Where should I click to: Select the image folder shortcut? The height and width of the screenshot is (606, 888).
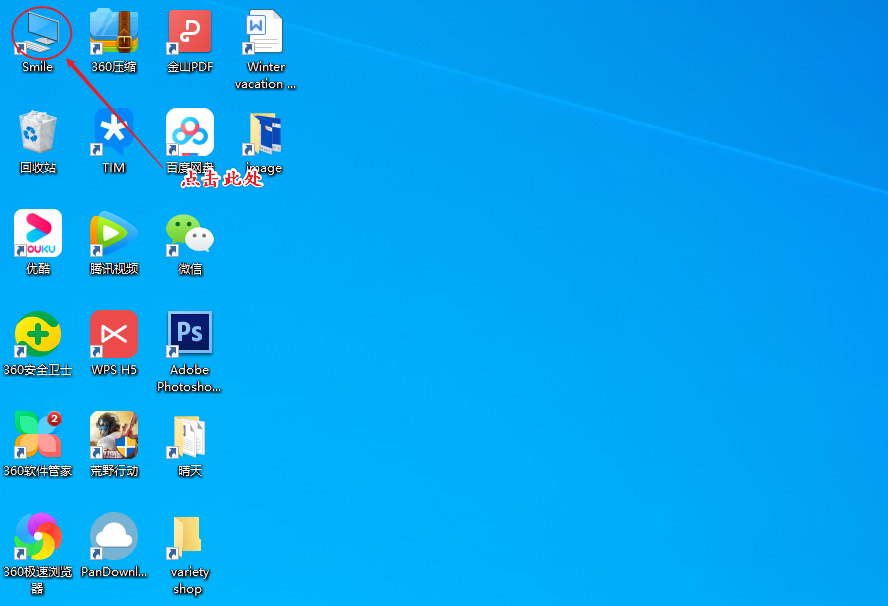pyautogui.click(x=264, y=134)
